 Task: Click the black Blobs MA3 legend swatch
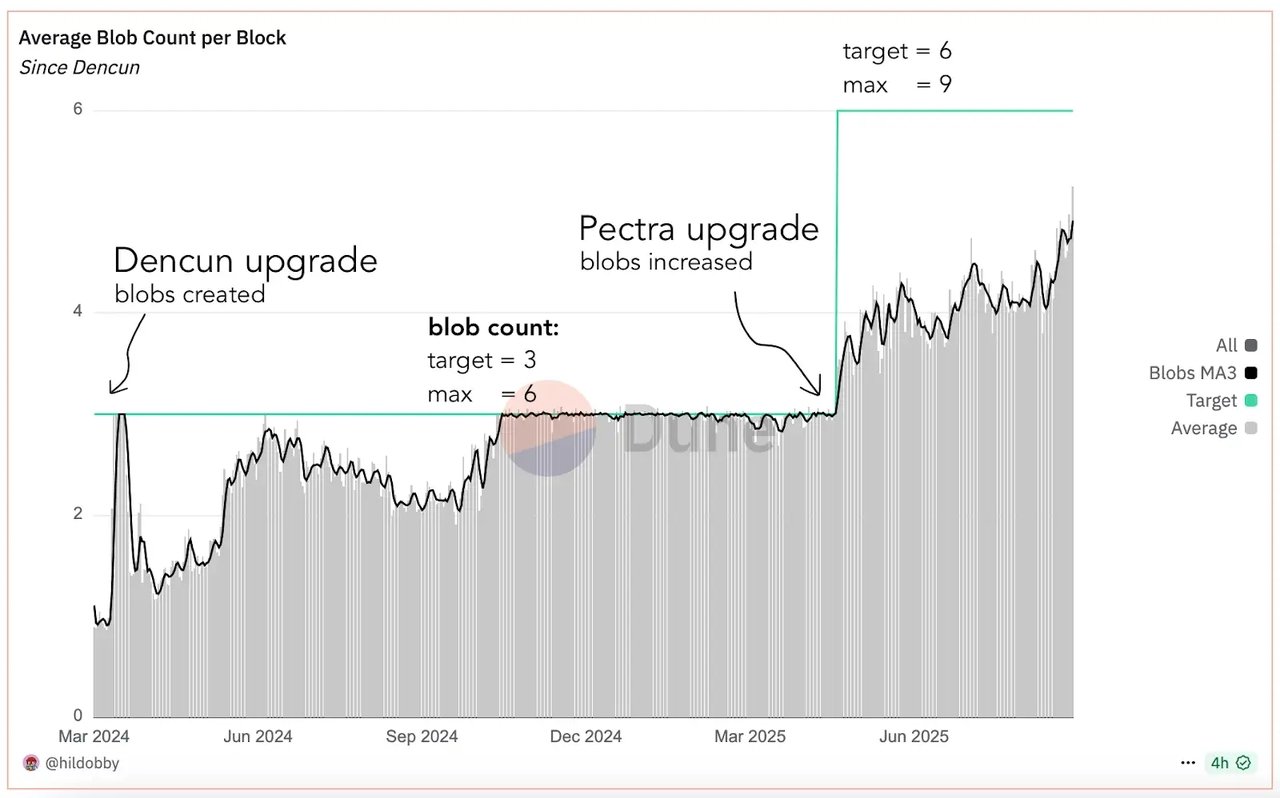pyautogui.click(x=1251, y=373)
